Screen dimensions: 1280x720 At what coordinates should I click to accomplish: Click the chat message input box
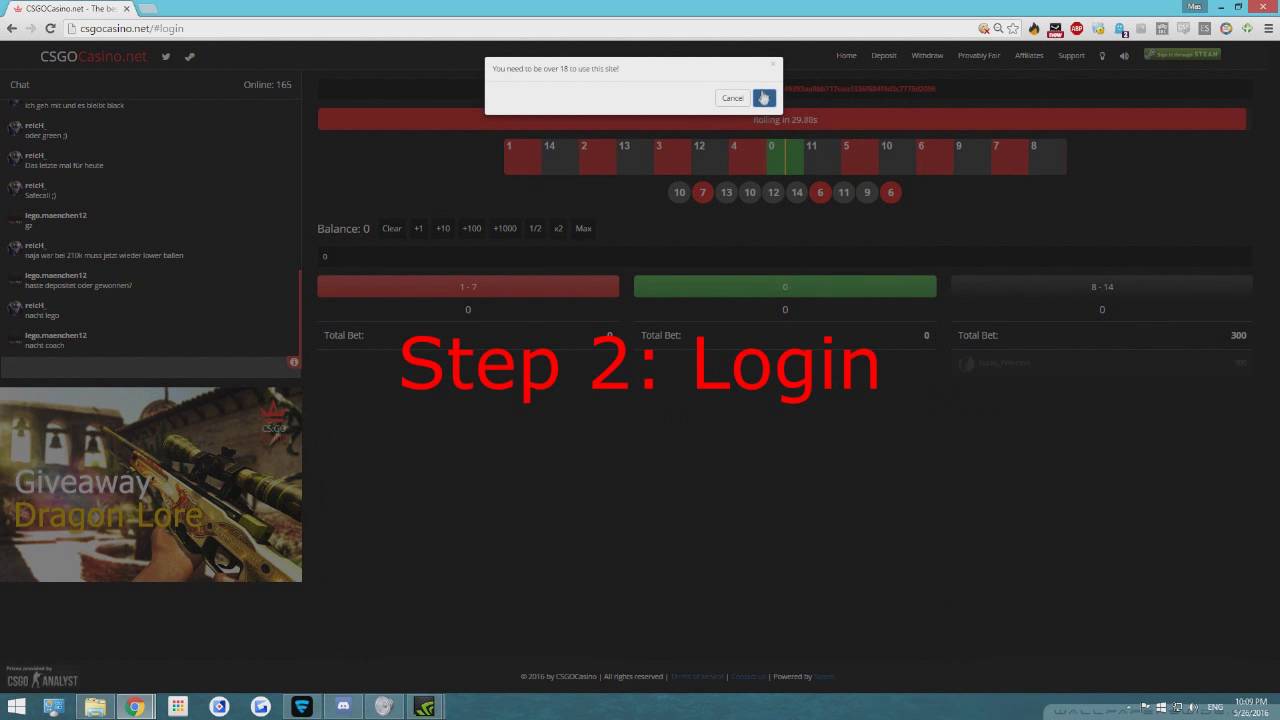coord(144,366)
